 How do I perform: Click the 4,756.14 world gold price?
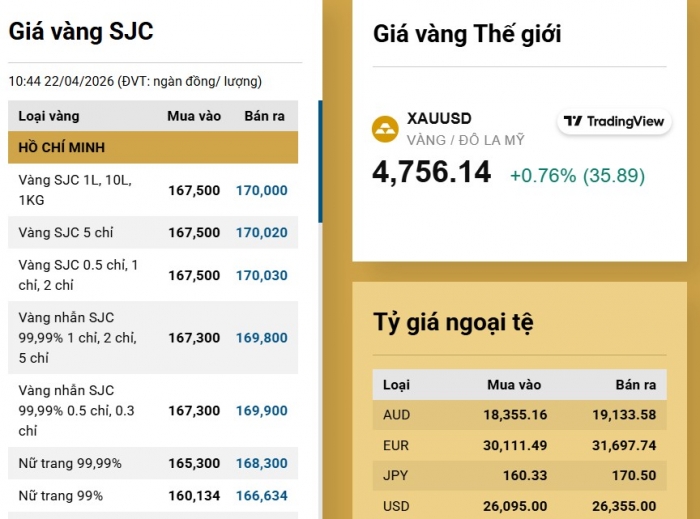click(432, 172)
